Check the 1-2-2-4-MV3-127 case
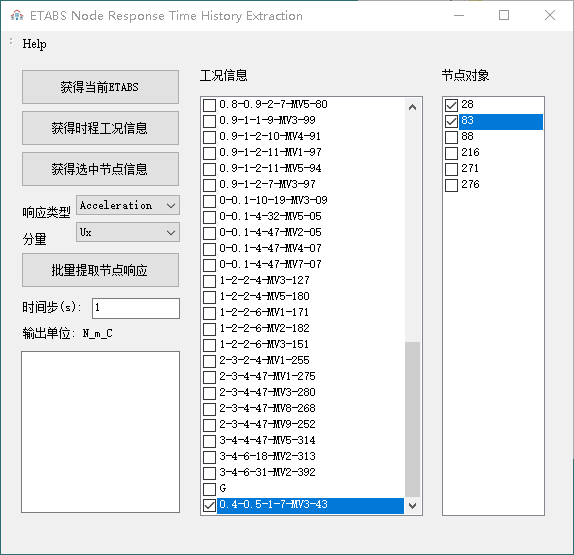 coord(209,281)
